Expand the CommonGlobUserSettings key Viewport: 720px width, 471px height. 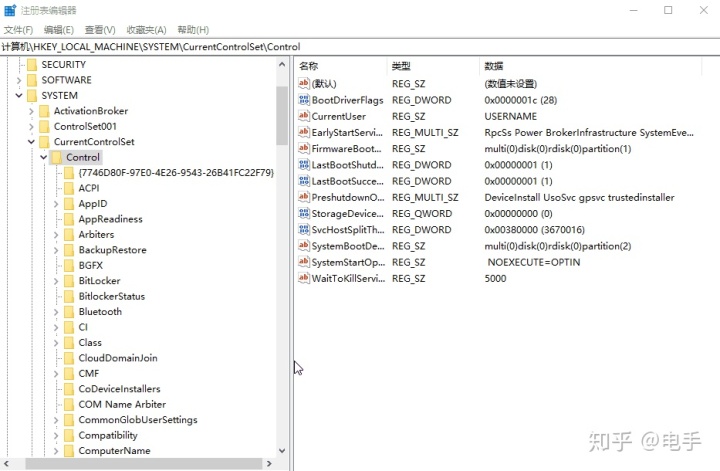(56, 420)
